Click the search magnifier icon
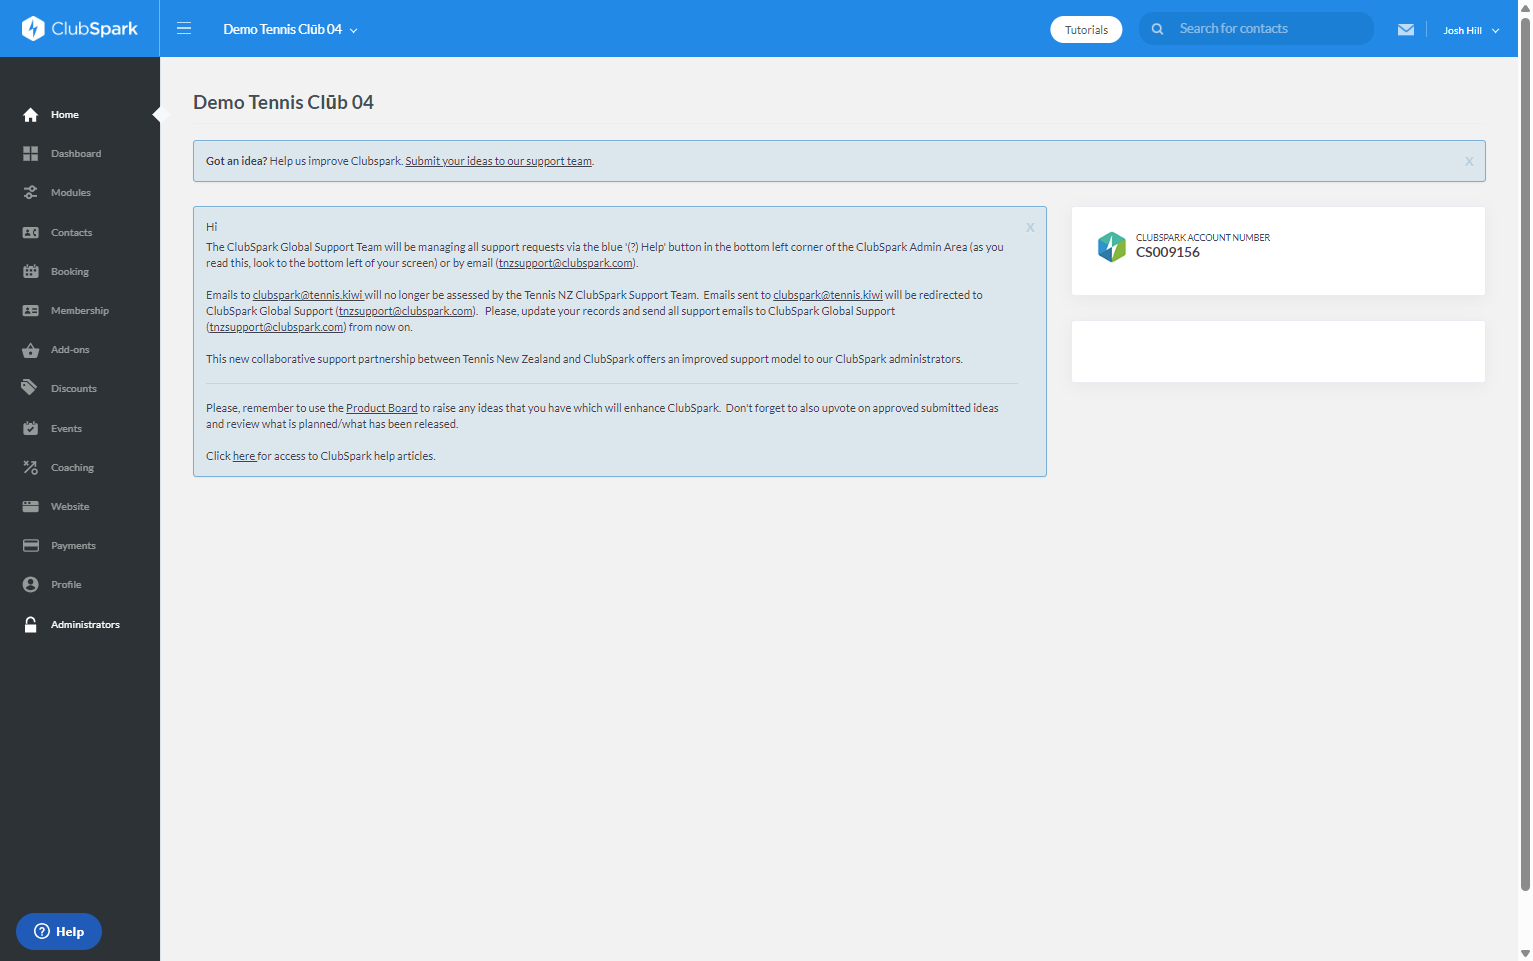 click(1157, 29)
